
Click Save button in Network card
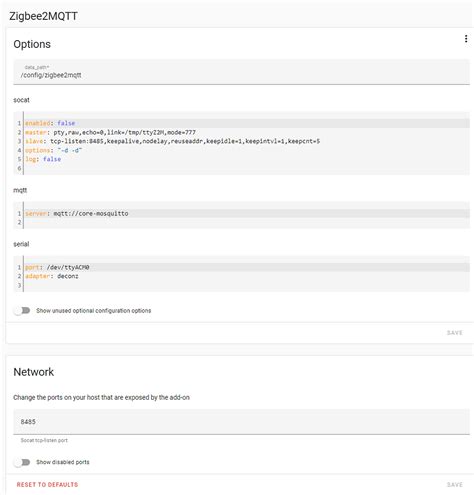[454, 484]
